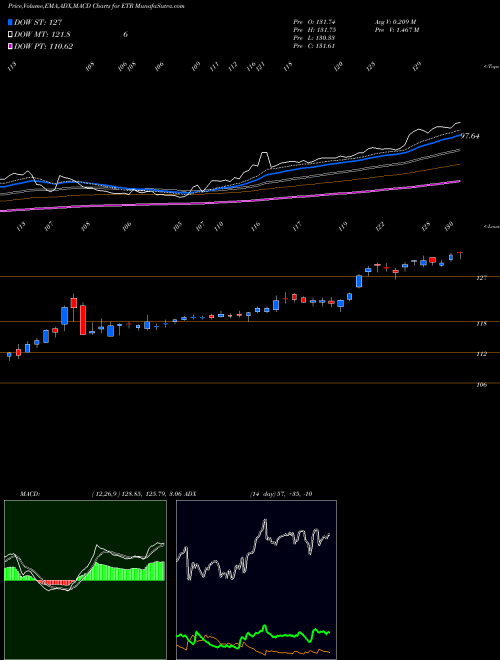Click the 'Pre C: 131.61' close value

[314, 46]
